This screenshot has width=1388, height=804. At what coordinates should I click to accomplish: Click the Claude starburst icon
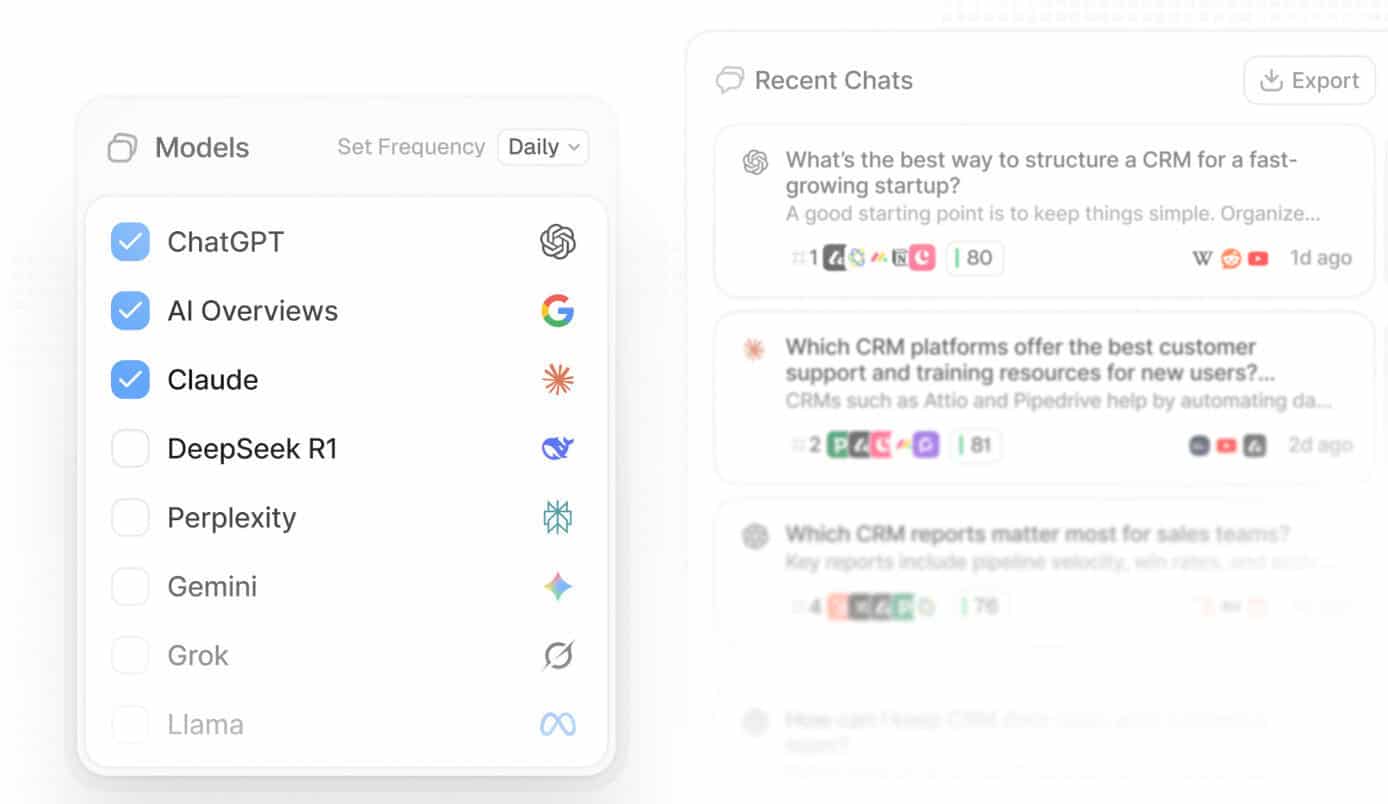coord(558,379)
